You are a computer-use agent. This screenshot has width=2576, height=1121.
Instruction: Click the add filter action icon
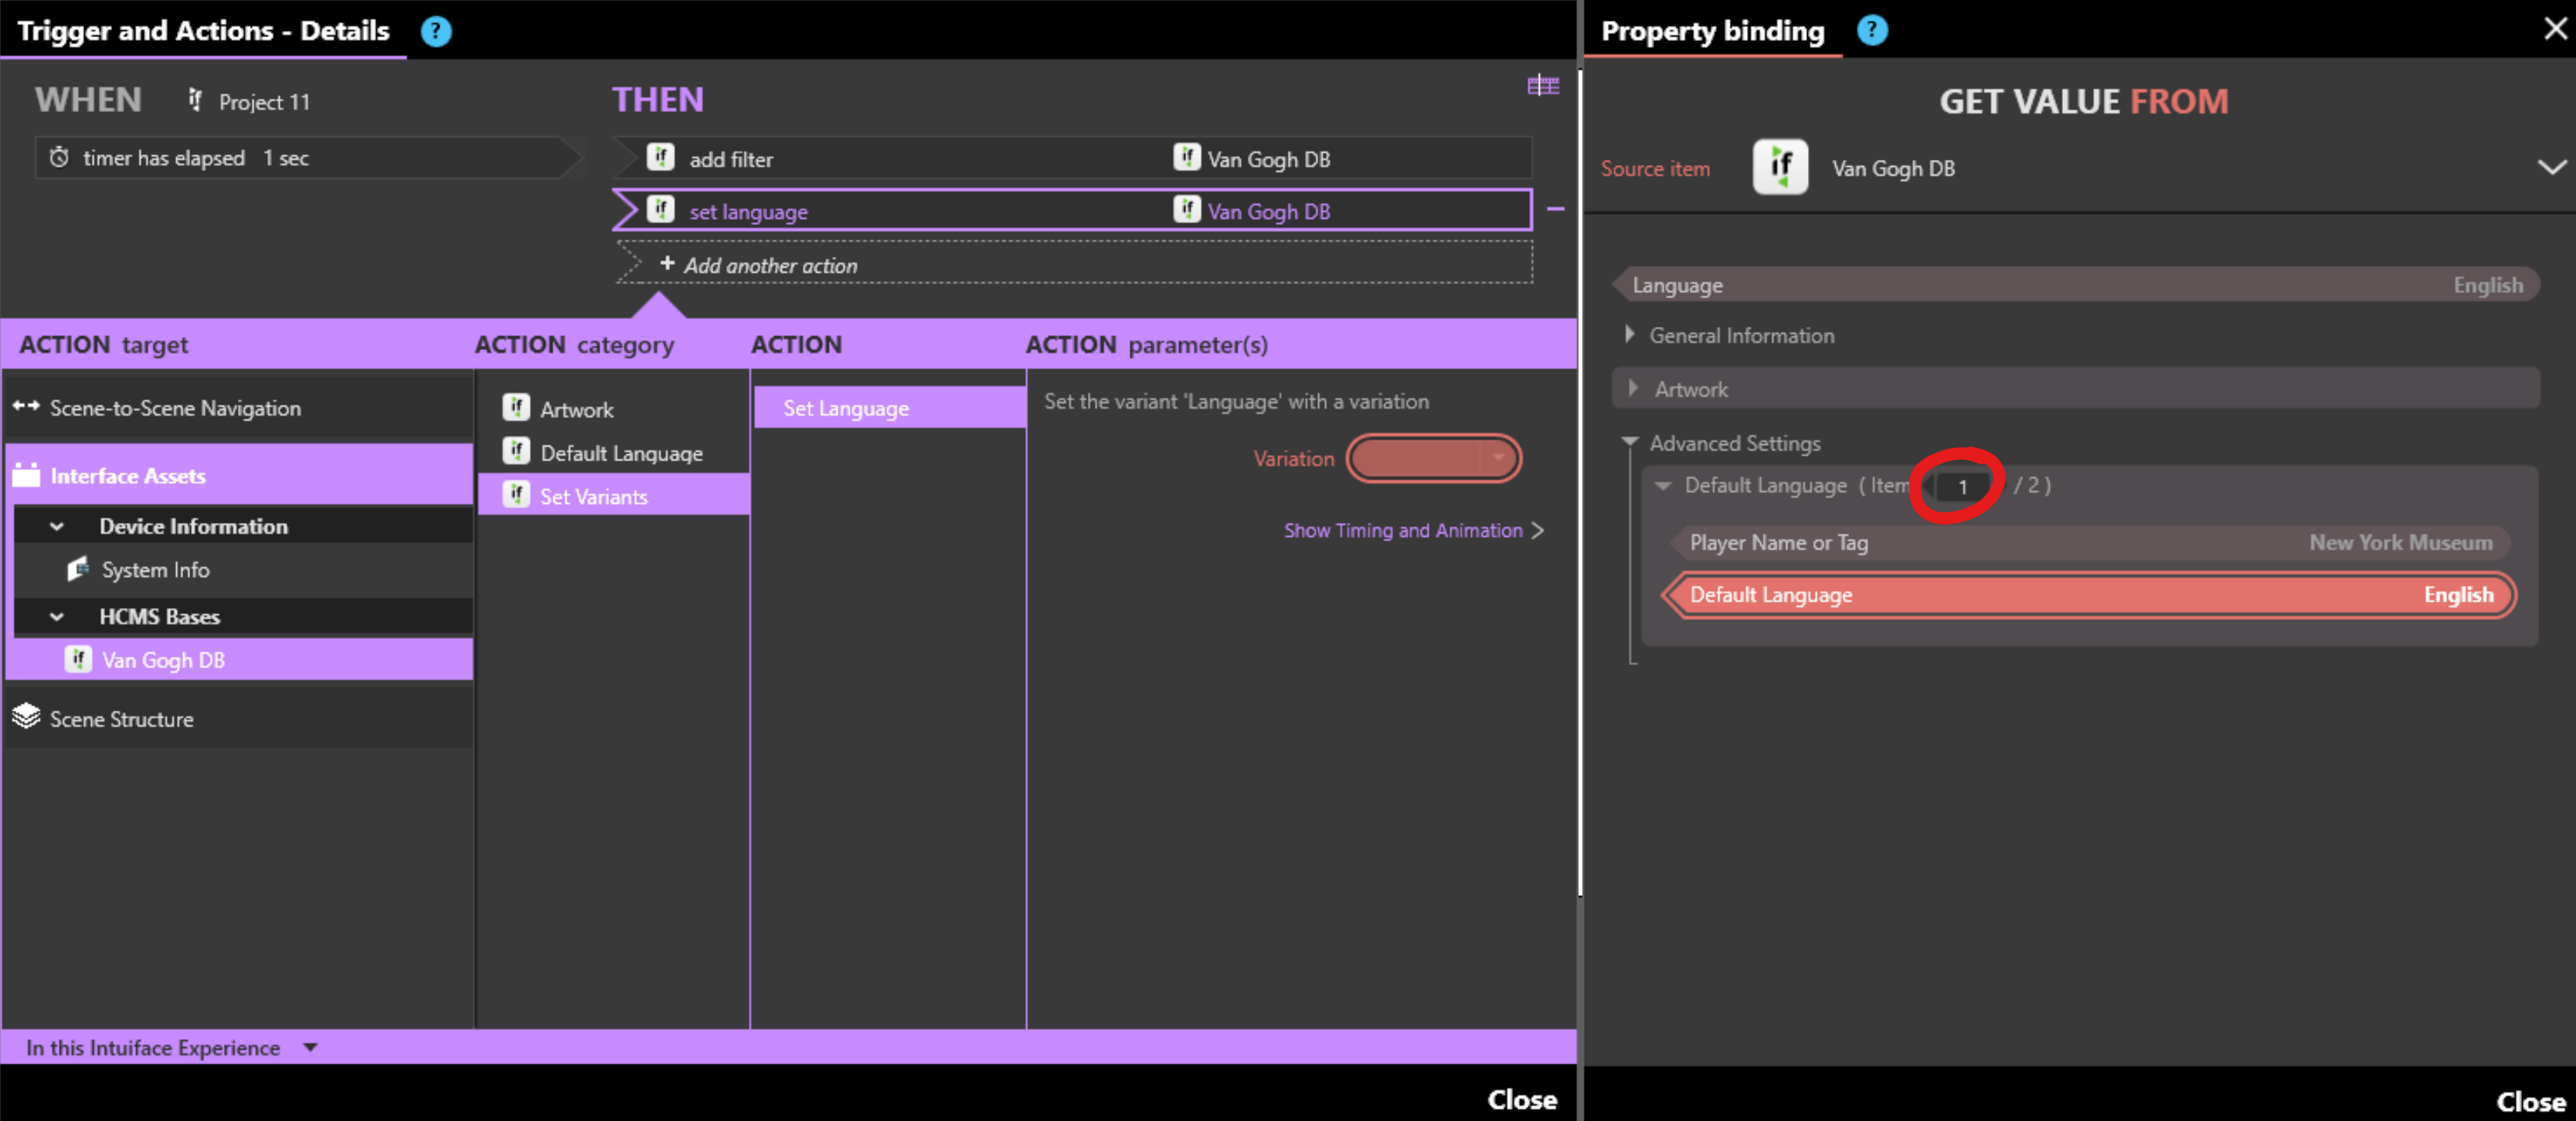coord(660,157)
